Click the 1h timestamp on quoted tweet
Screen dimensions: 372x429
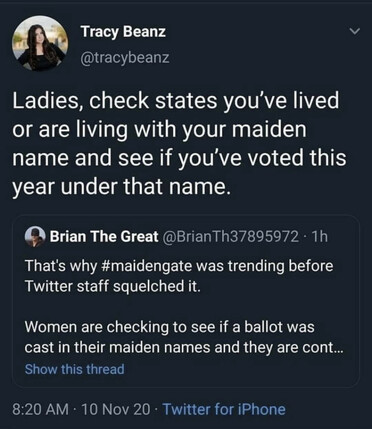click(x=319, y=237)
